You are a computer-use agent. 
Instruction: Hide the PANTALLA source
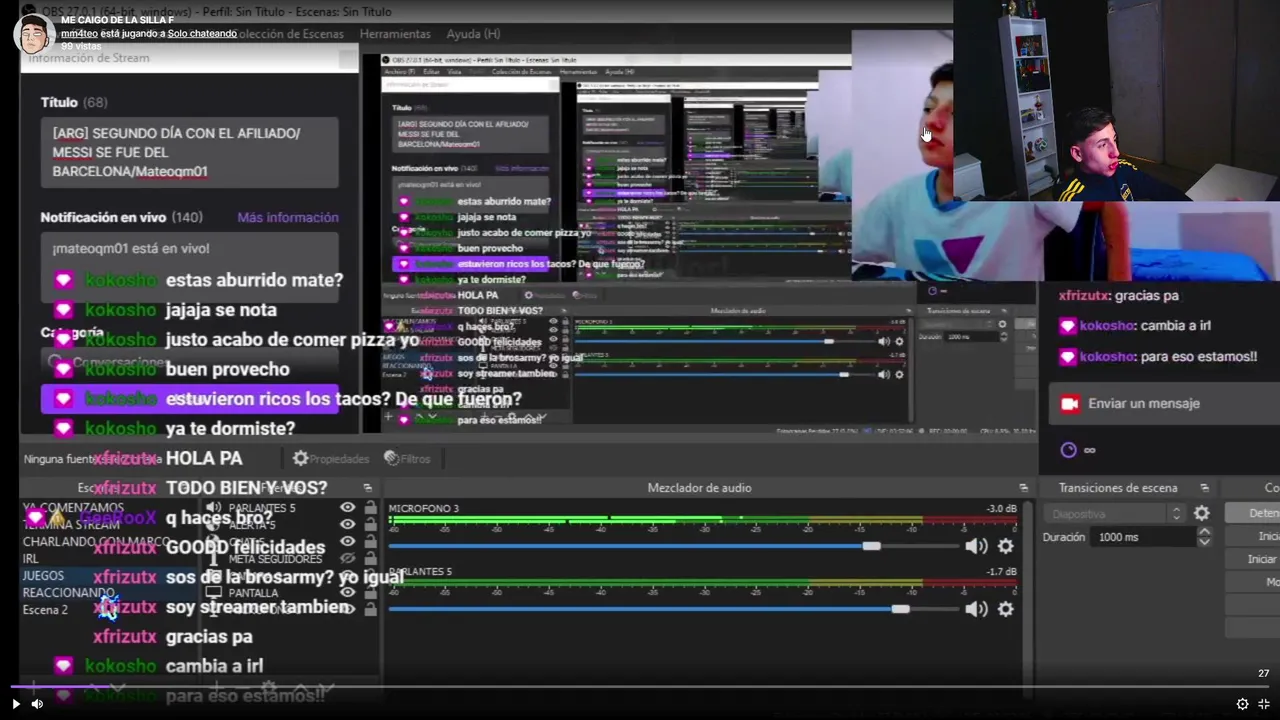tap(347, 592)
